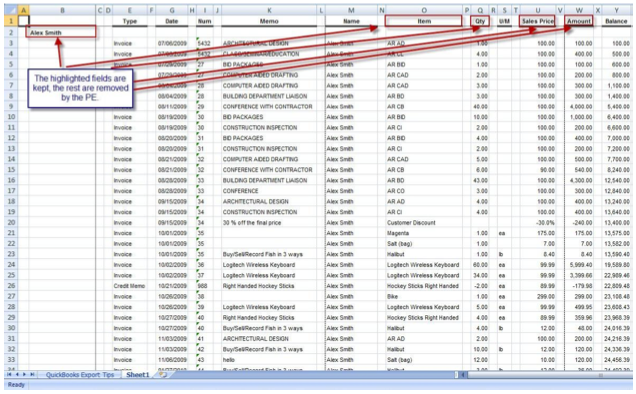Select the row 2 header
This screenshot has height=394, width=636.
[x=11, y=32]
